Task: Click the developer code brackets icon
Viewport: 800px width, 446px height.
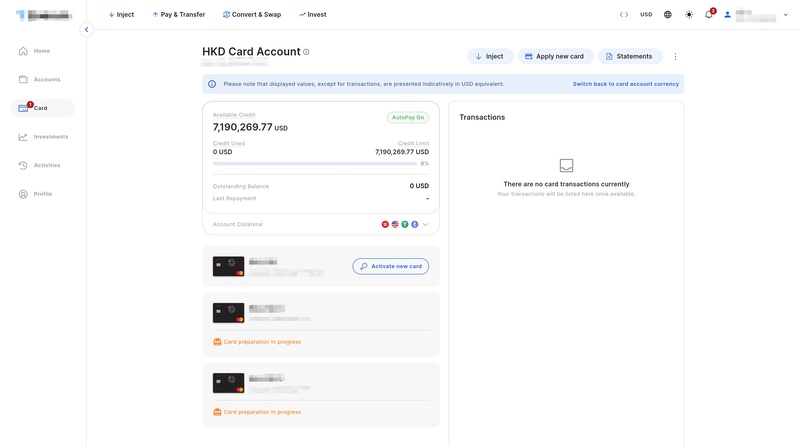Action: pyautogui.click(x=623, y=14)
